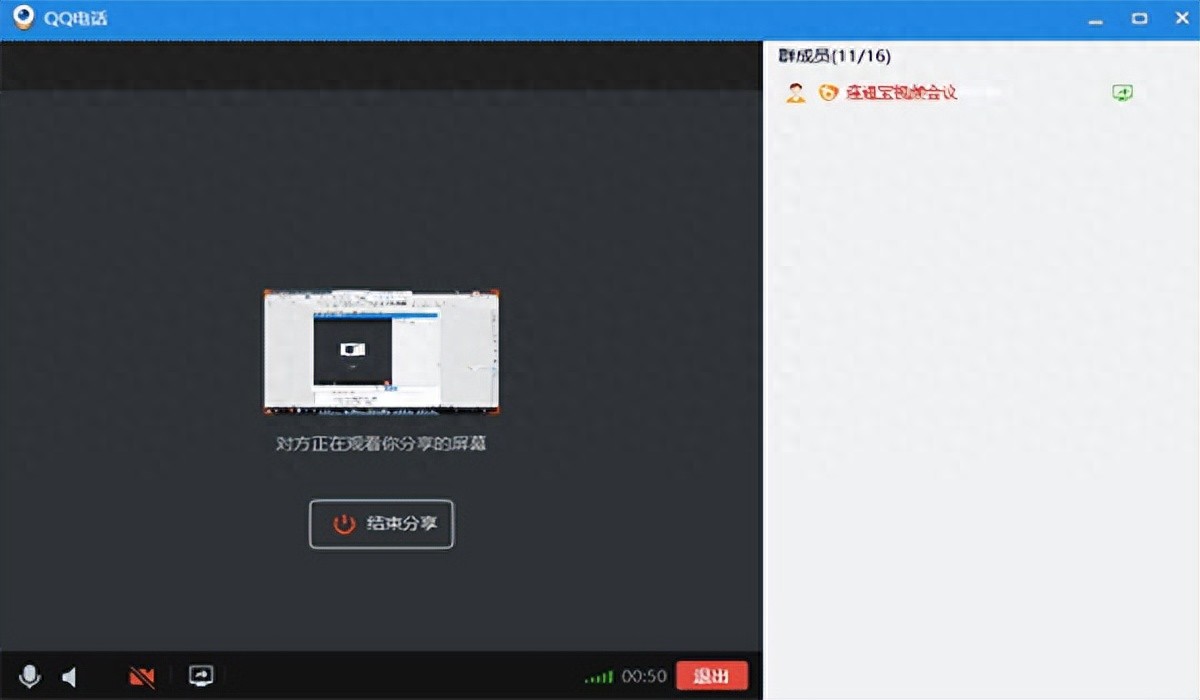Click the blue title bar of the window
This screenshot has height=700, width=1200.
[500, 17]
